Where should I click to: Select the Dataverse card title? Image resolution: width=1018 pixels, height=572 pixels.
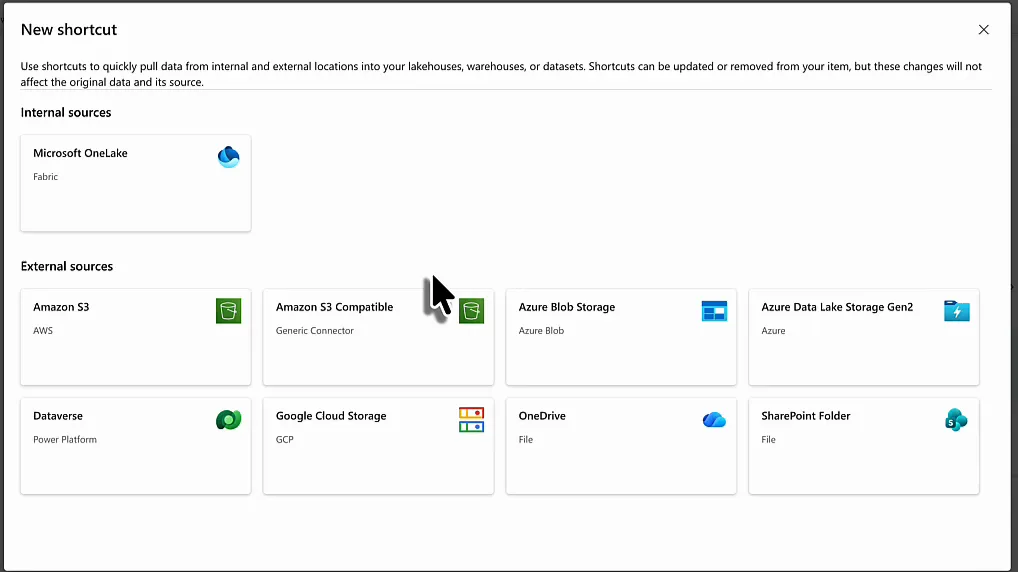58,416
